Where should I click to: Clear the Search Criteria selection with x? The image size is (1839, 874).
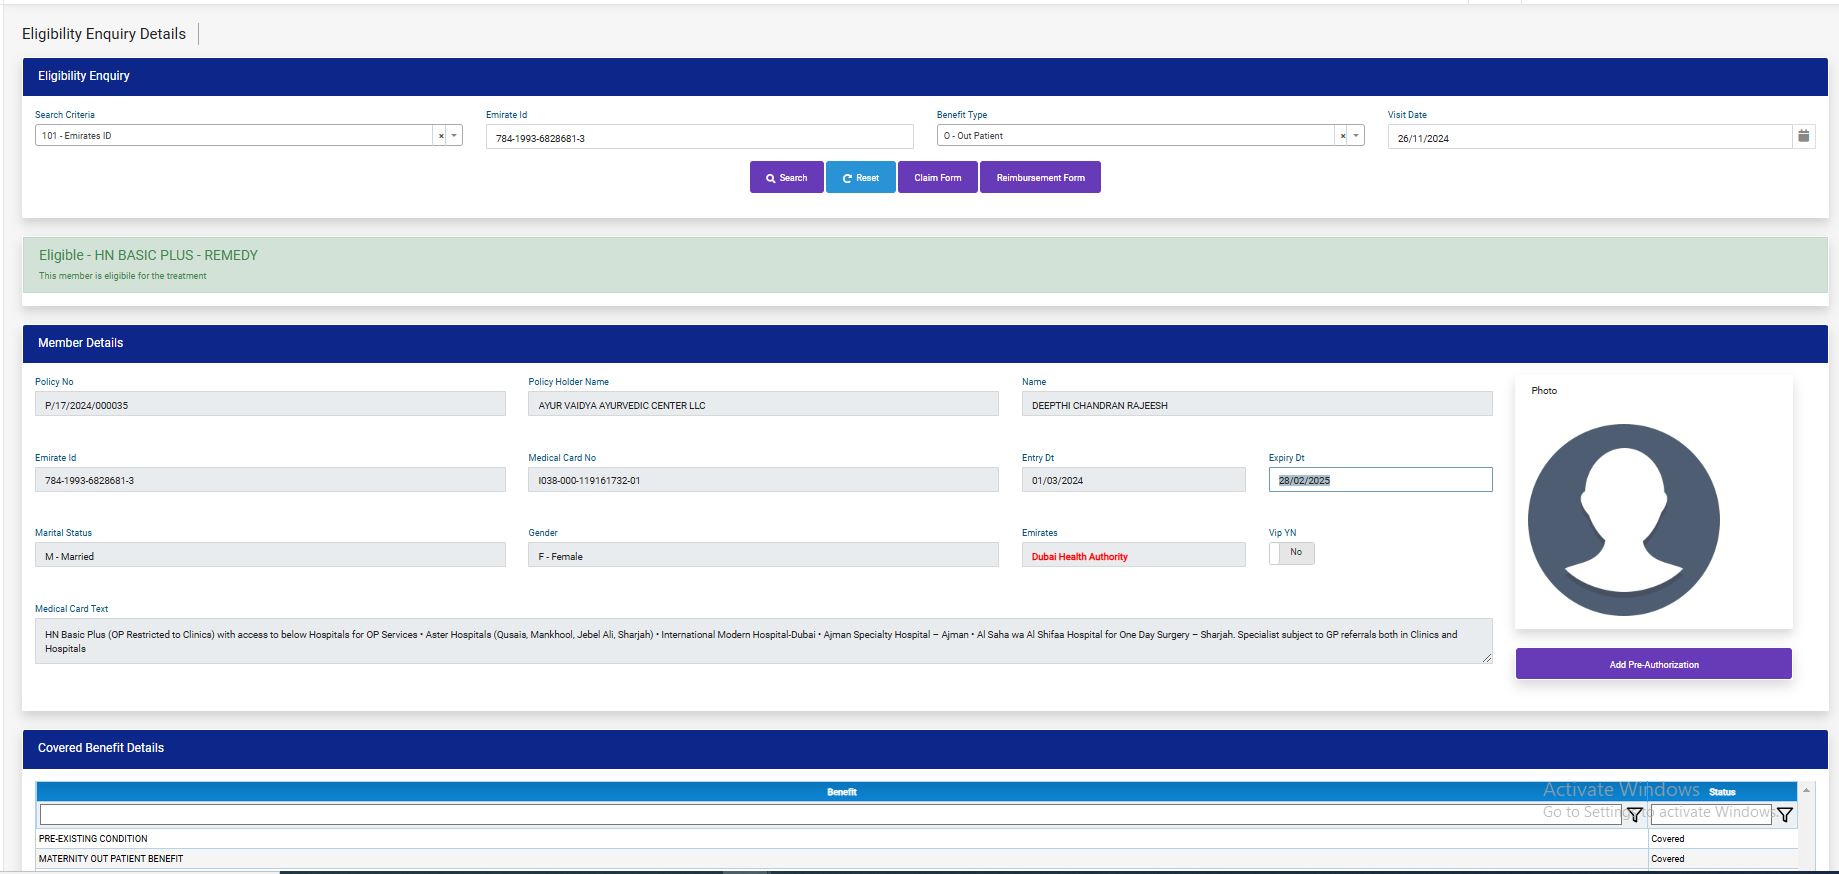(x=441, y=136)
